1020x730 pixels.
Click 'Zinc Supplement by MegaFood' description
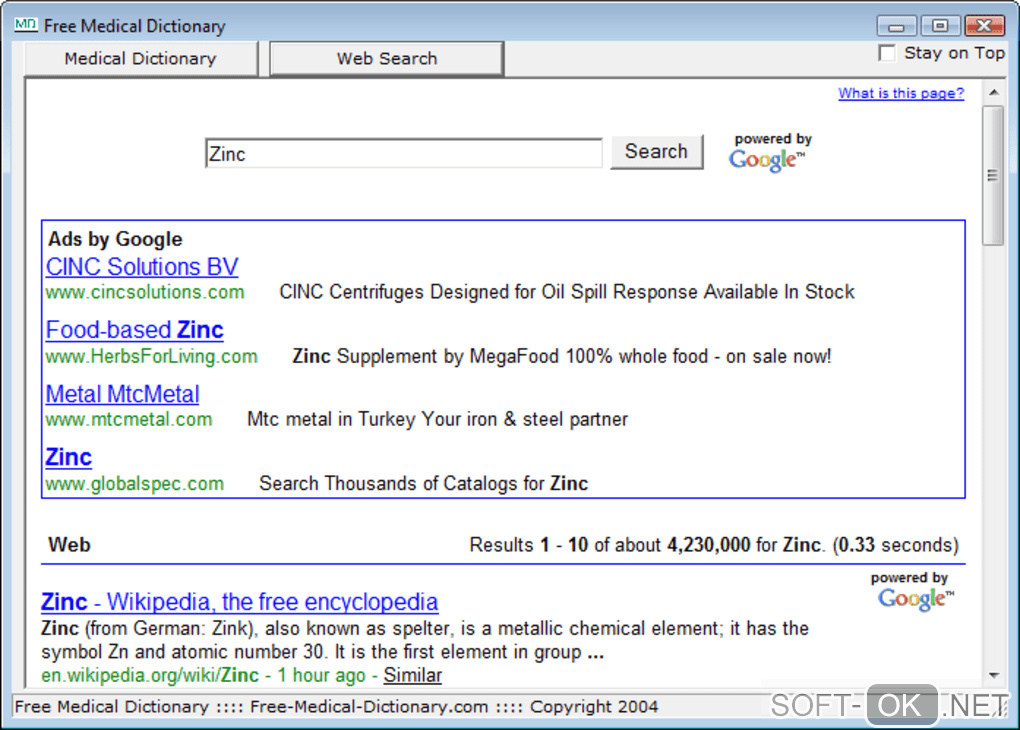pyautogui.click(x=562, y=357)
